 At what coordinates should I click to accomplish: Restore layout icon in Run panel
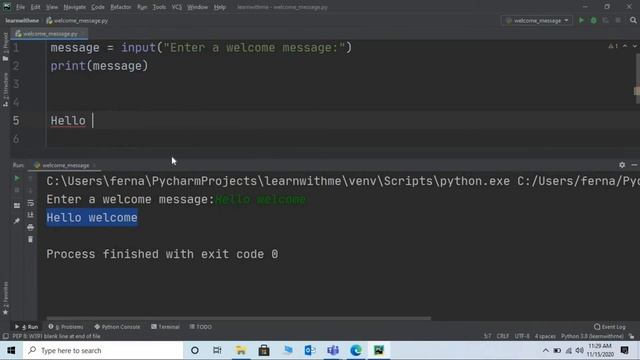coord(17,205)
